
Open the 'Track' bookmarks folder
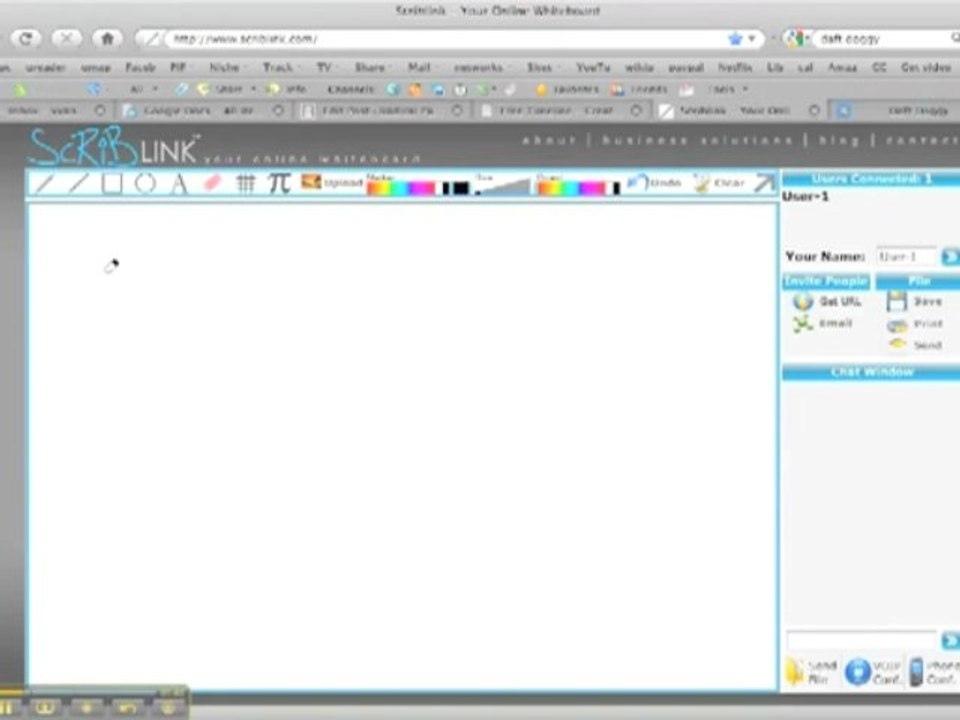click(280, 67)
